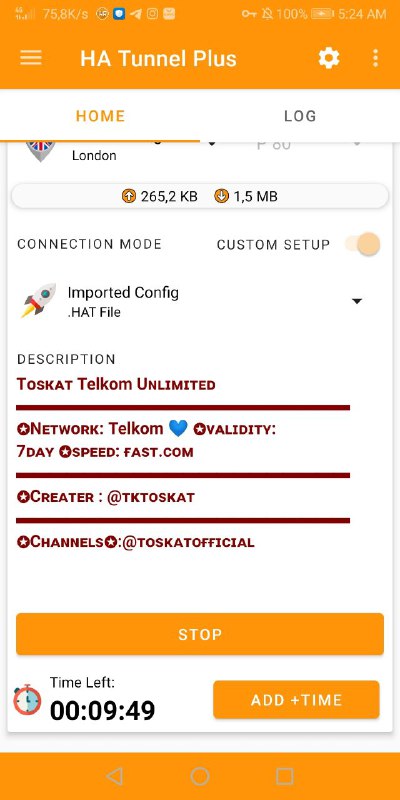Tap Android home circle button
This screenshot has width=400, height=800.
(200, 777)
